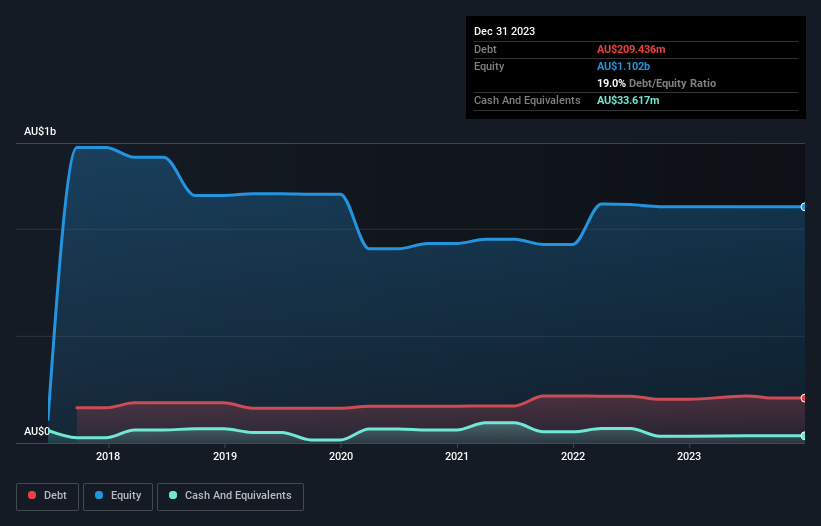Click the Equity row label in tooltip
The width and height of the screenshot is (821, 526).
pyautogui.click(x=489, y=66)
